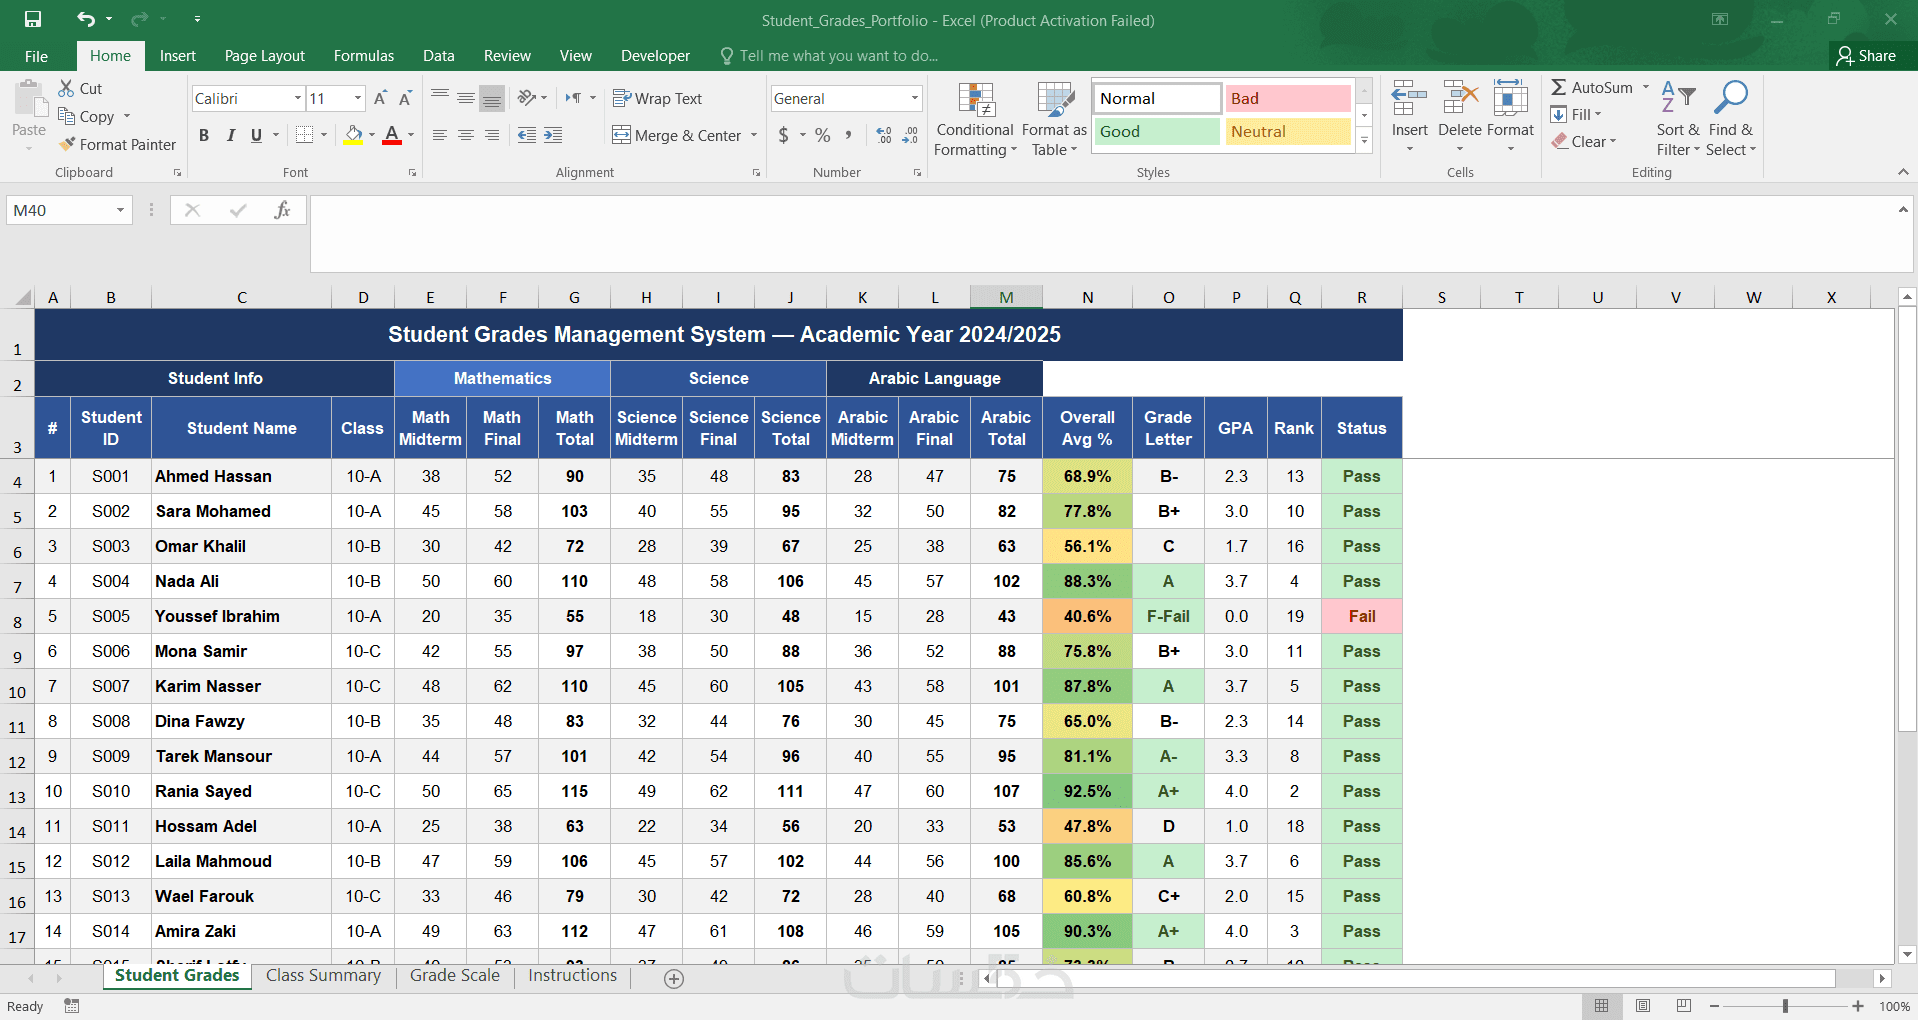Open the Find & Select magnifier
The image size is (1918, 1020).
(x=1730, y=100)
